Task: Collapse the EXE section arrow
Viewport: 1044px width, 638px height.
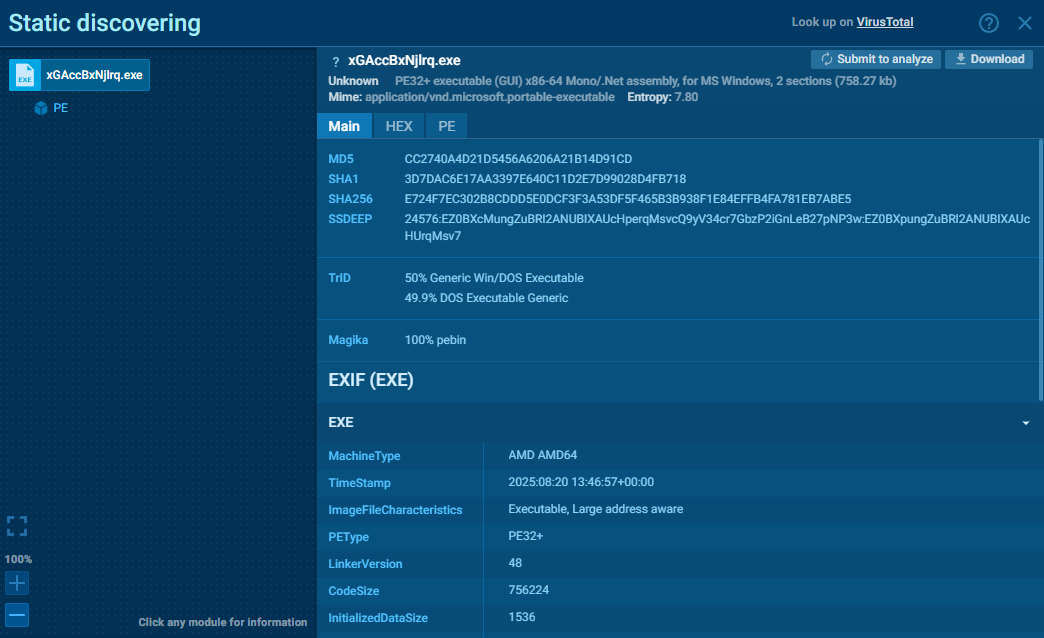Action: pos(1025,423)
